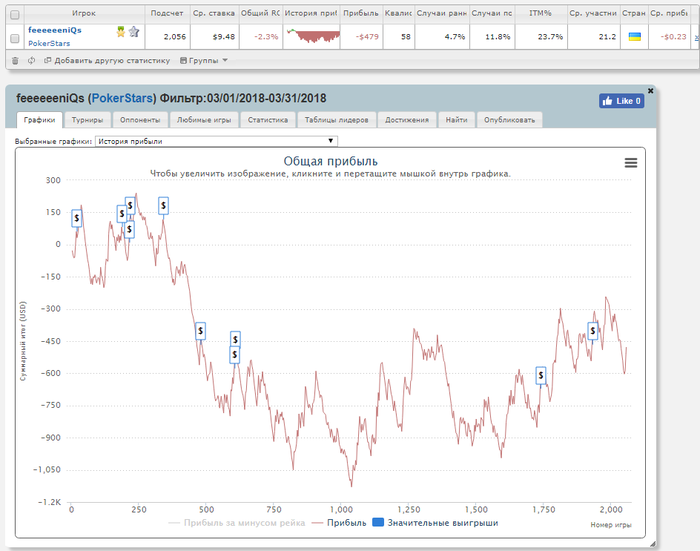Screen dimensions: 700x551
Task: Check the feeeeeeniQs row checkbox
Action: pyautogui.click(x=15, y=38)
